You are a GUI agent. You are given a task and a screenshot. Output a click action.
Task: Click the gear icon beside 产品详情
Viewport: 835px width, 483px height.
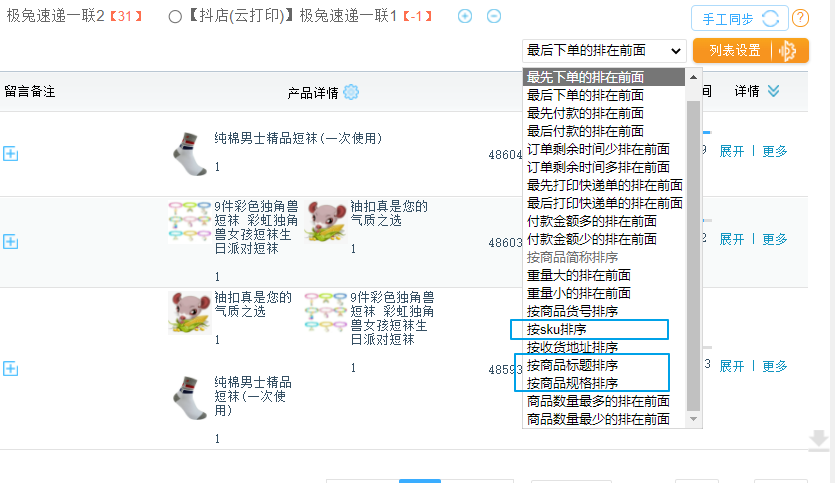(x=351, y=92)
